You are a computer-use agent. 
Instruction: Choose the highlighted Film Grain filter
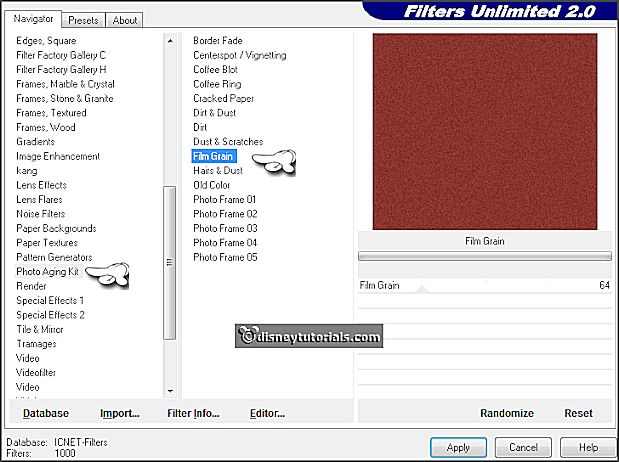pos(214,156)
